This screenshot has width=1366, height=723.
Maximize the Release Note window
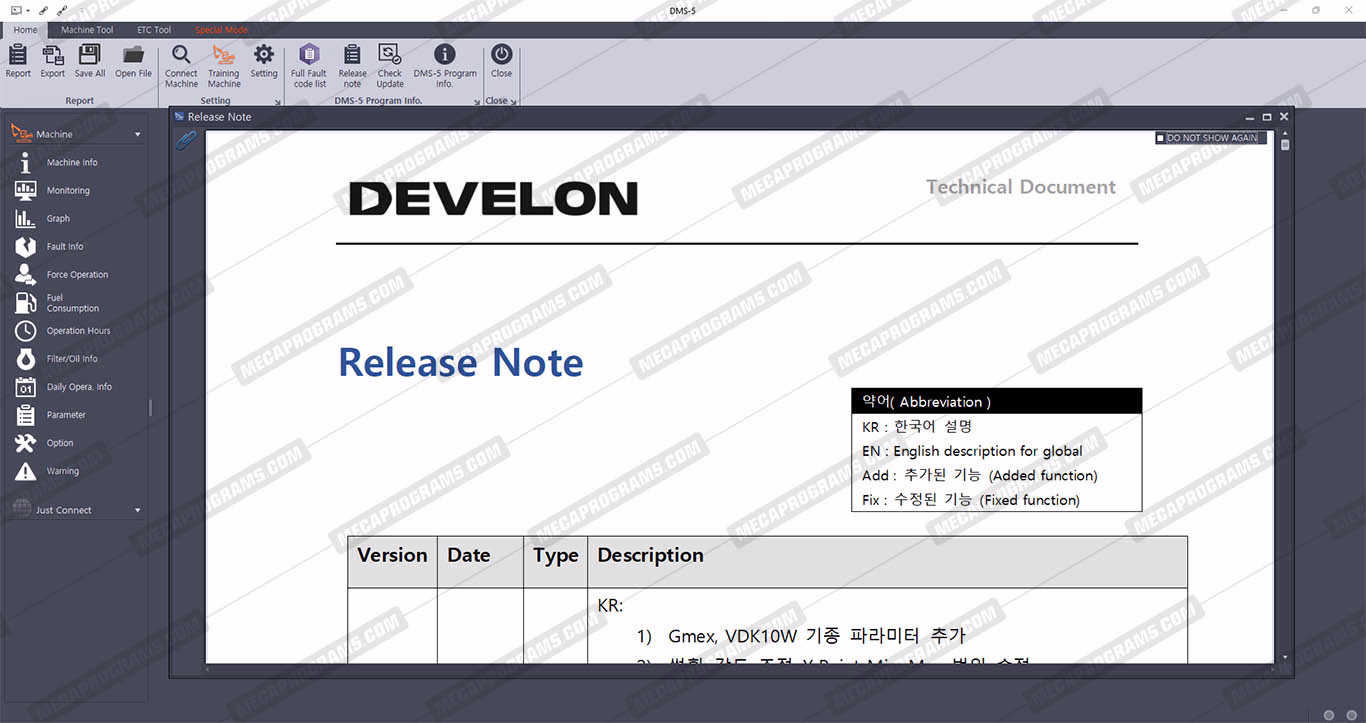click(x=1267, y=116)
